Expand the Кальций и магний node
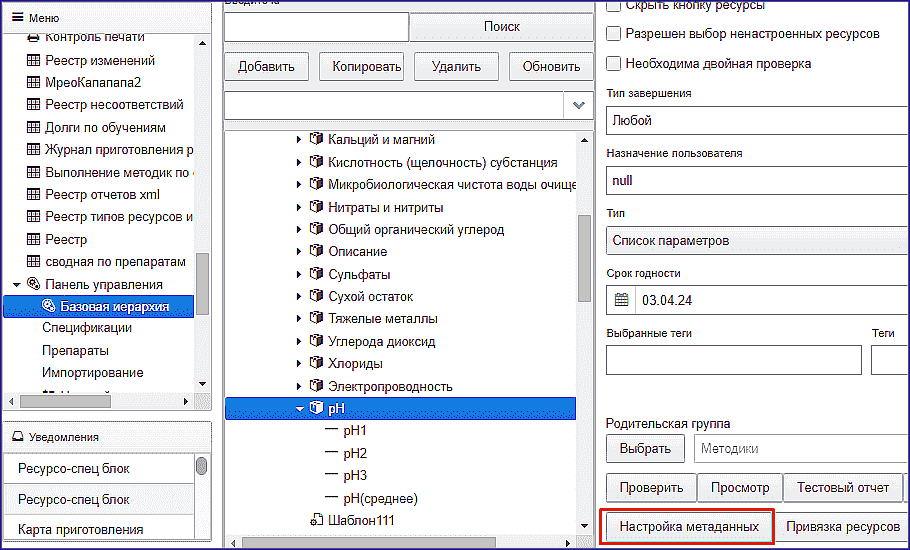 (299, 139)
